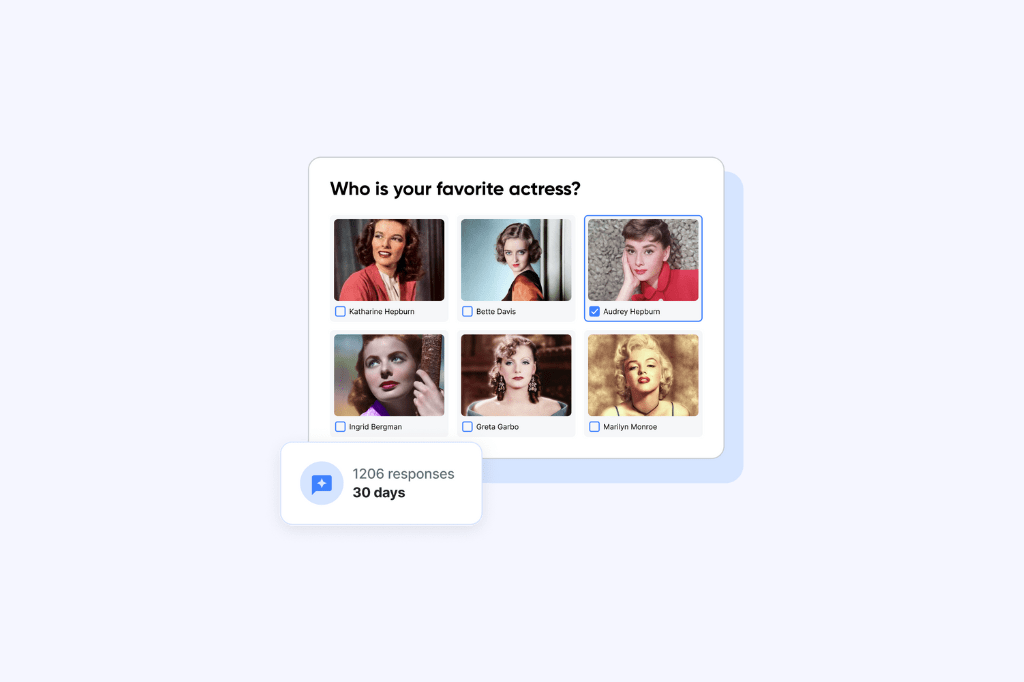The width and height of the screenshot is (1024, 682).
Task: Tick the Greta Garbo checkbox
Action: (467, 427)
